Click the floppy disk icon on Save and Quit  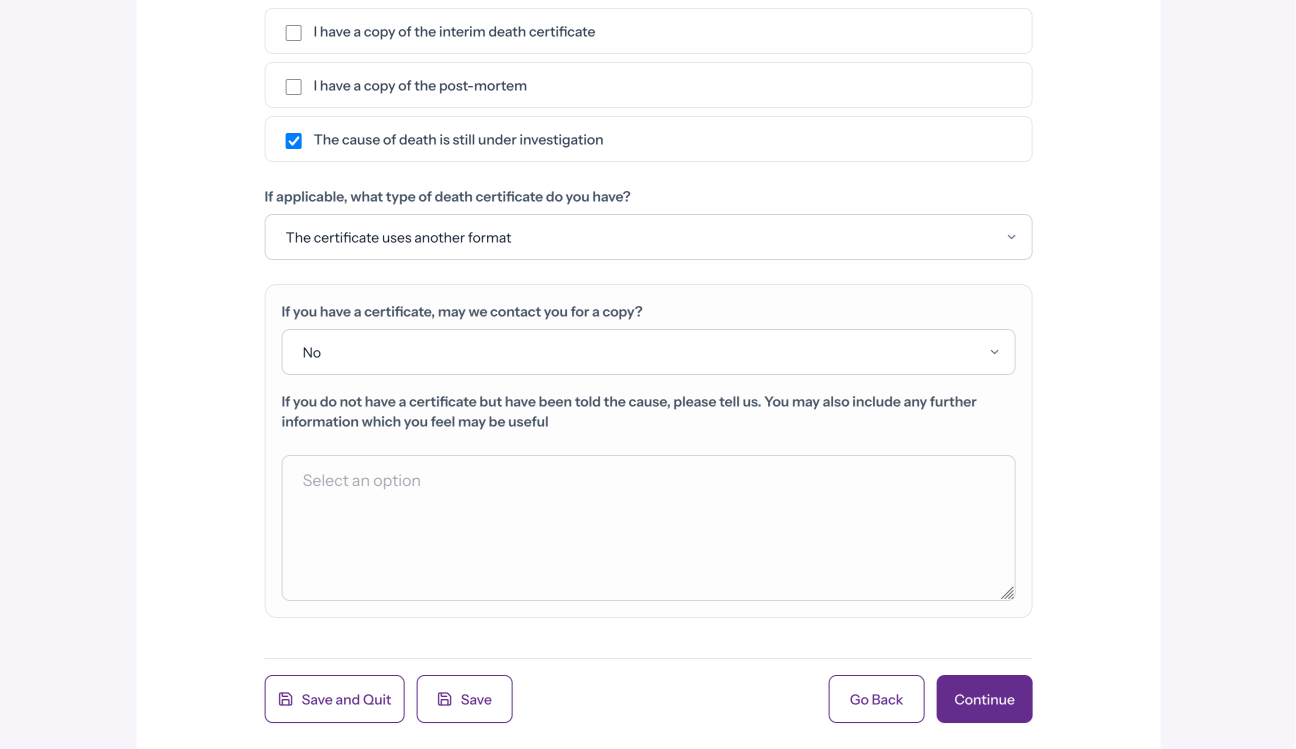tap(287, 699)
